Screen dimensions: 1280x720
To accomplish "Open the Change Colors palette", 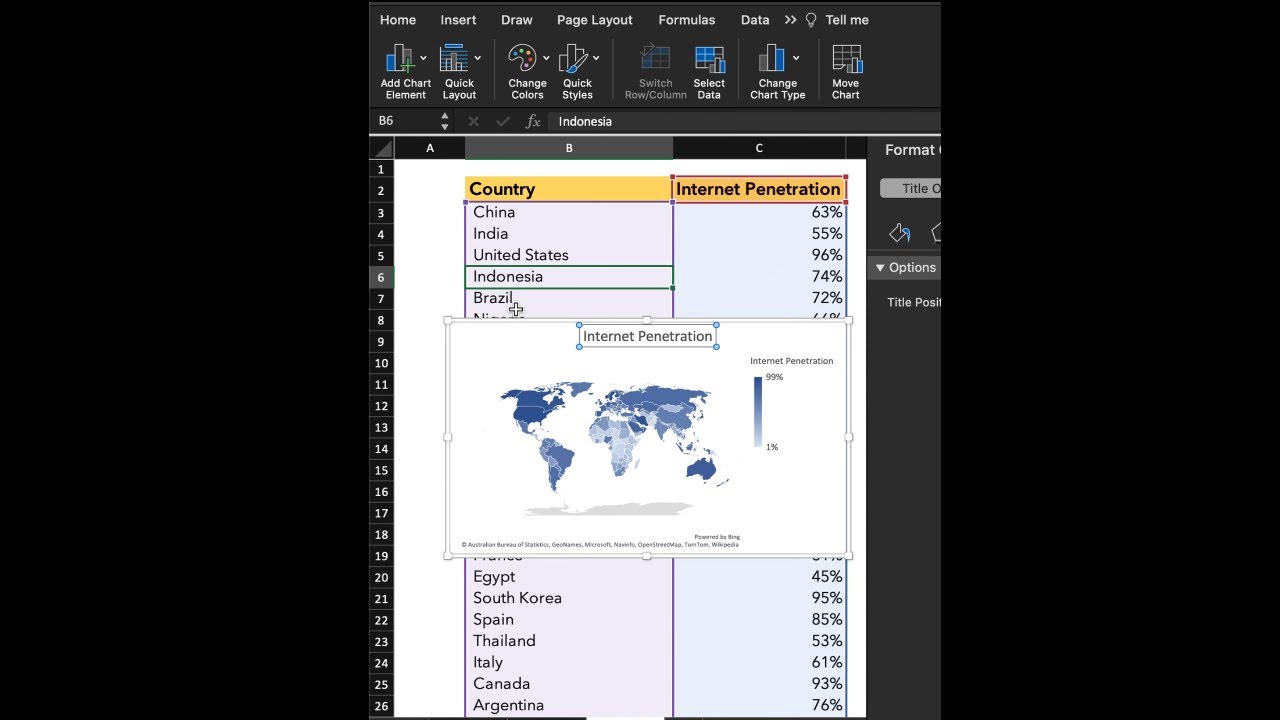I will pyautogui.click(x=527, y=72).
